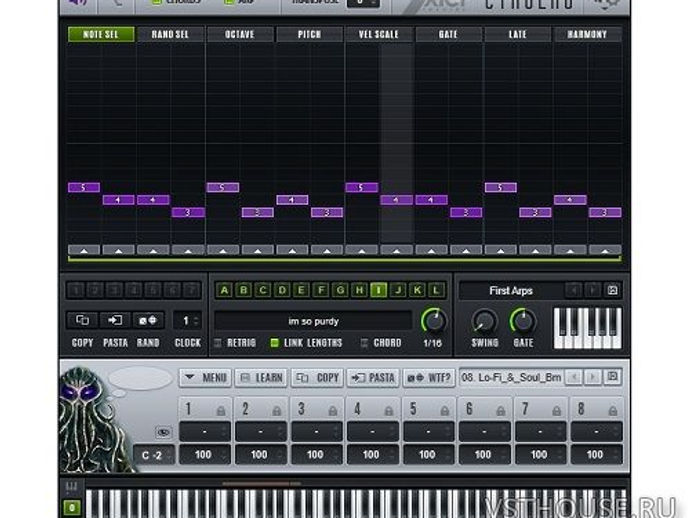Viewport: 690px width, 518px height.
Task: Select arp pattern D
Action: point(282,290)
